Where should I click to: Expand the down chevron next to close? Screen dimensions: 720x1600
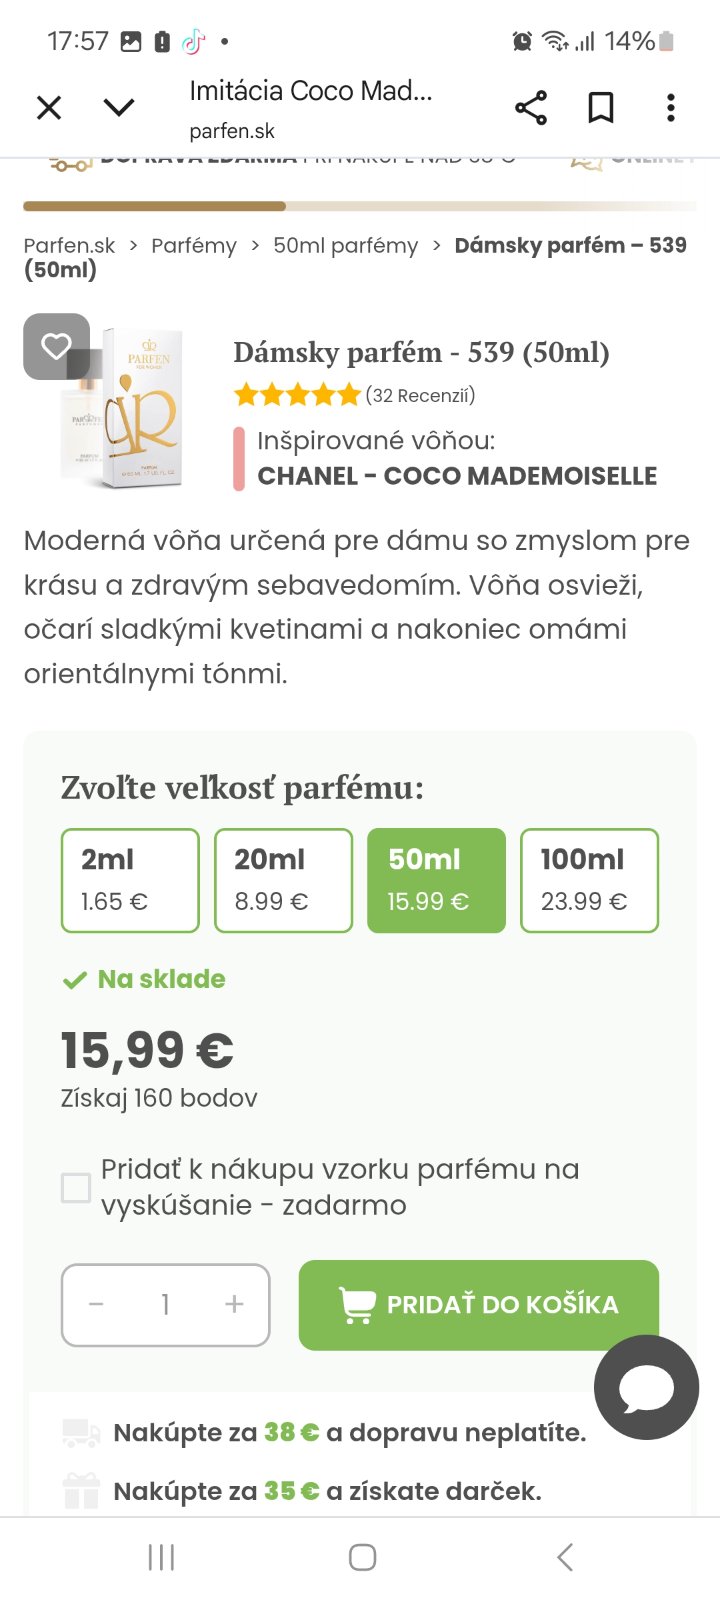[x=119, y=107]
